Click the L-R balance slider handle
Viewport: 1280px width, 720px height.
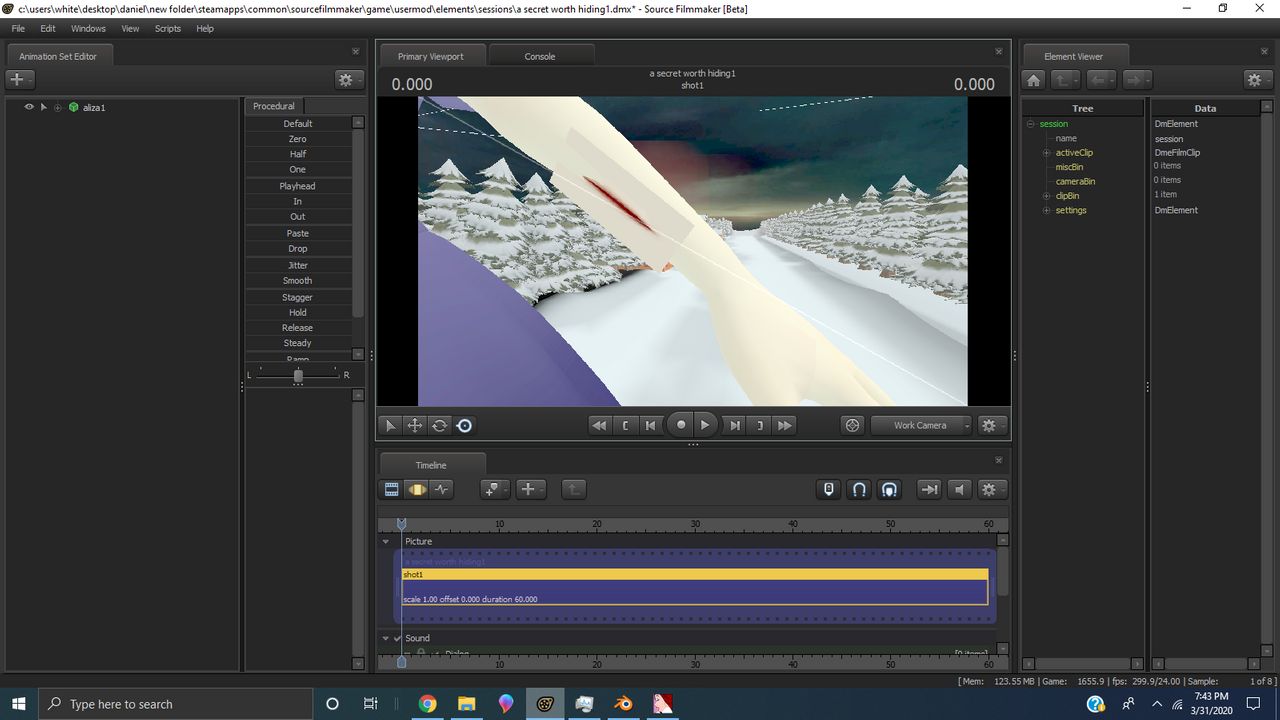point(298,375)
